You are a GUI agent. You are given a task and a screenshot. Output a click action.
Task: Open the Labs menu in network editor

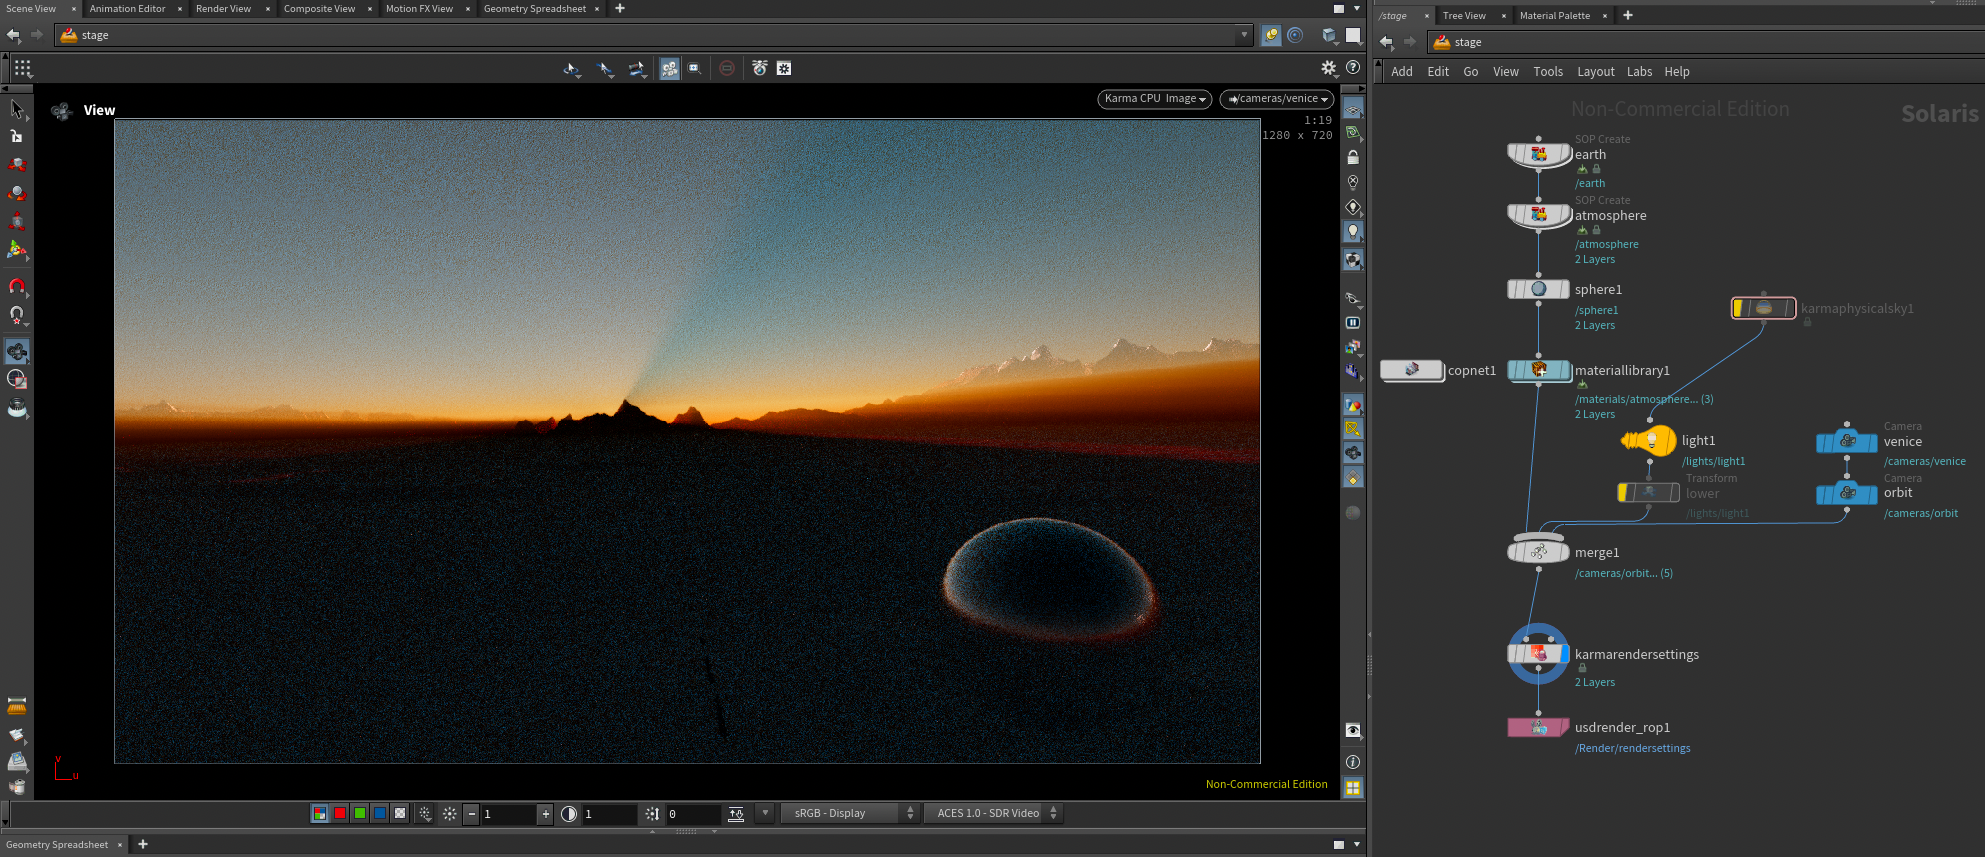tap(1639, 72)
